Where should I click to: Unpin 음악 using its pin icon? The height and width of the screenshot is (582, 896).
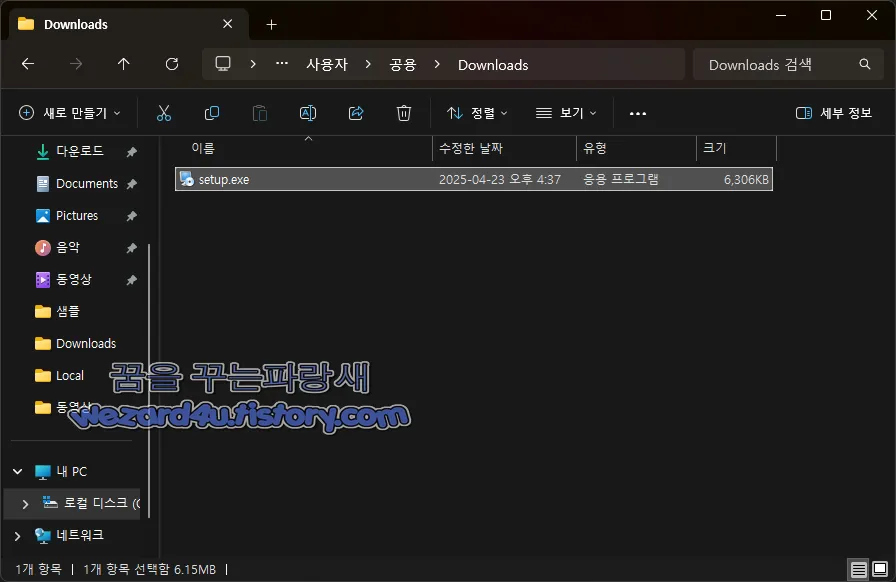click(131, 248)
